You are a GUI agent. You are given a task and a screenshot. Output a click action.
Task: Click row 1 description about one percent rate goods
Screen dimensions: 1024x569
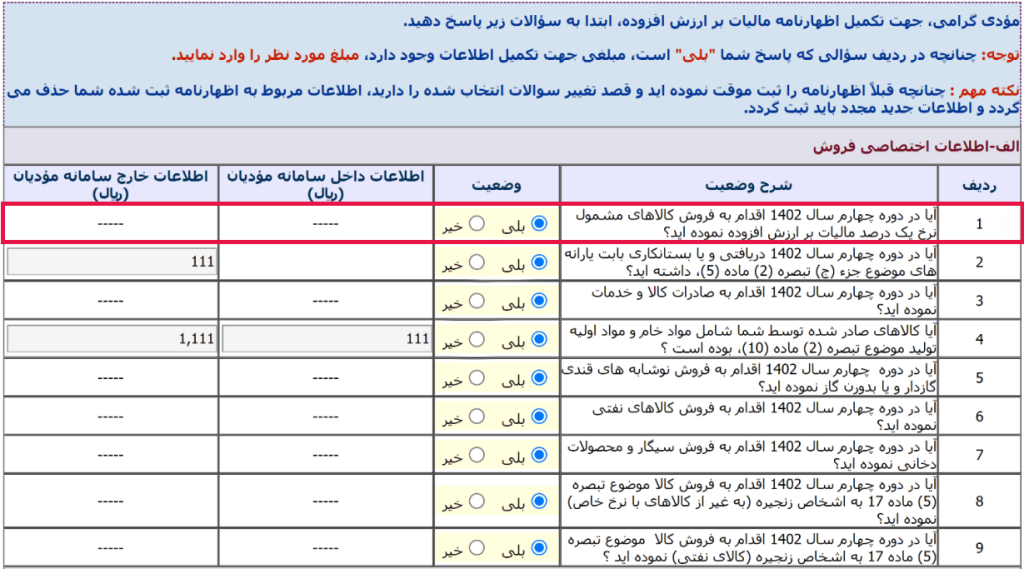click(x=756, y=223)
